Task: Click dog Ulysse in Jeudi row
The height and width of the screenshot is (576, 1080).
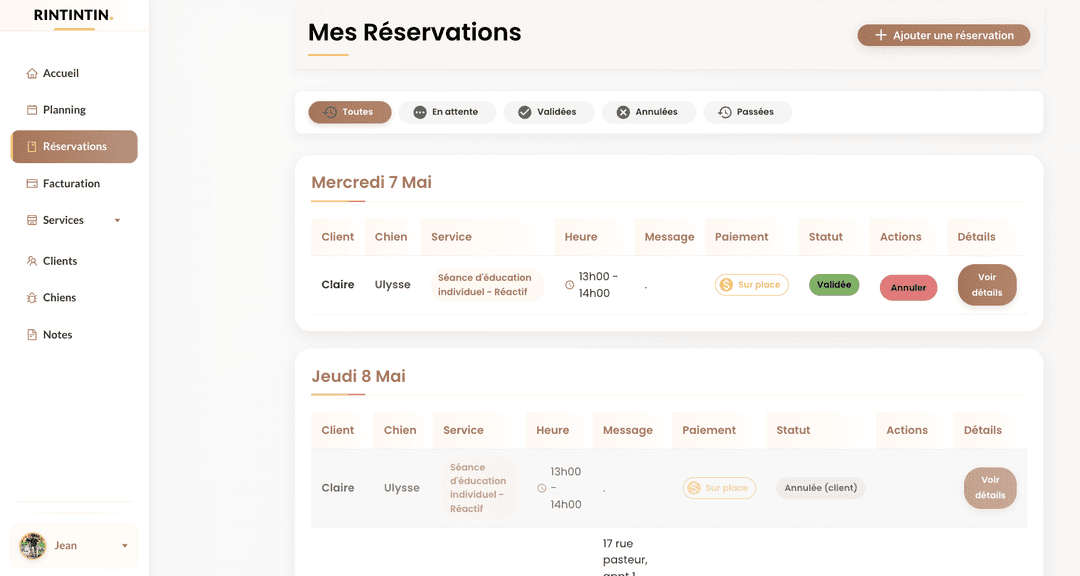Action: point(402,488)
